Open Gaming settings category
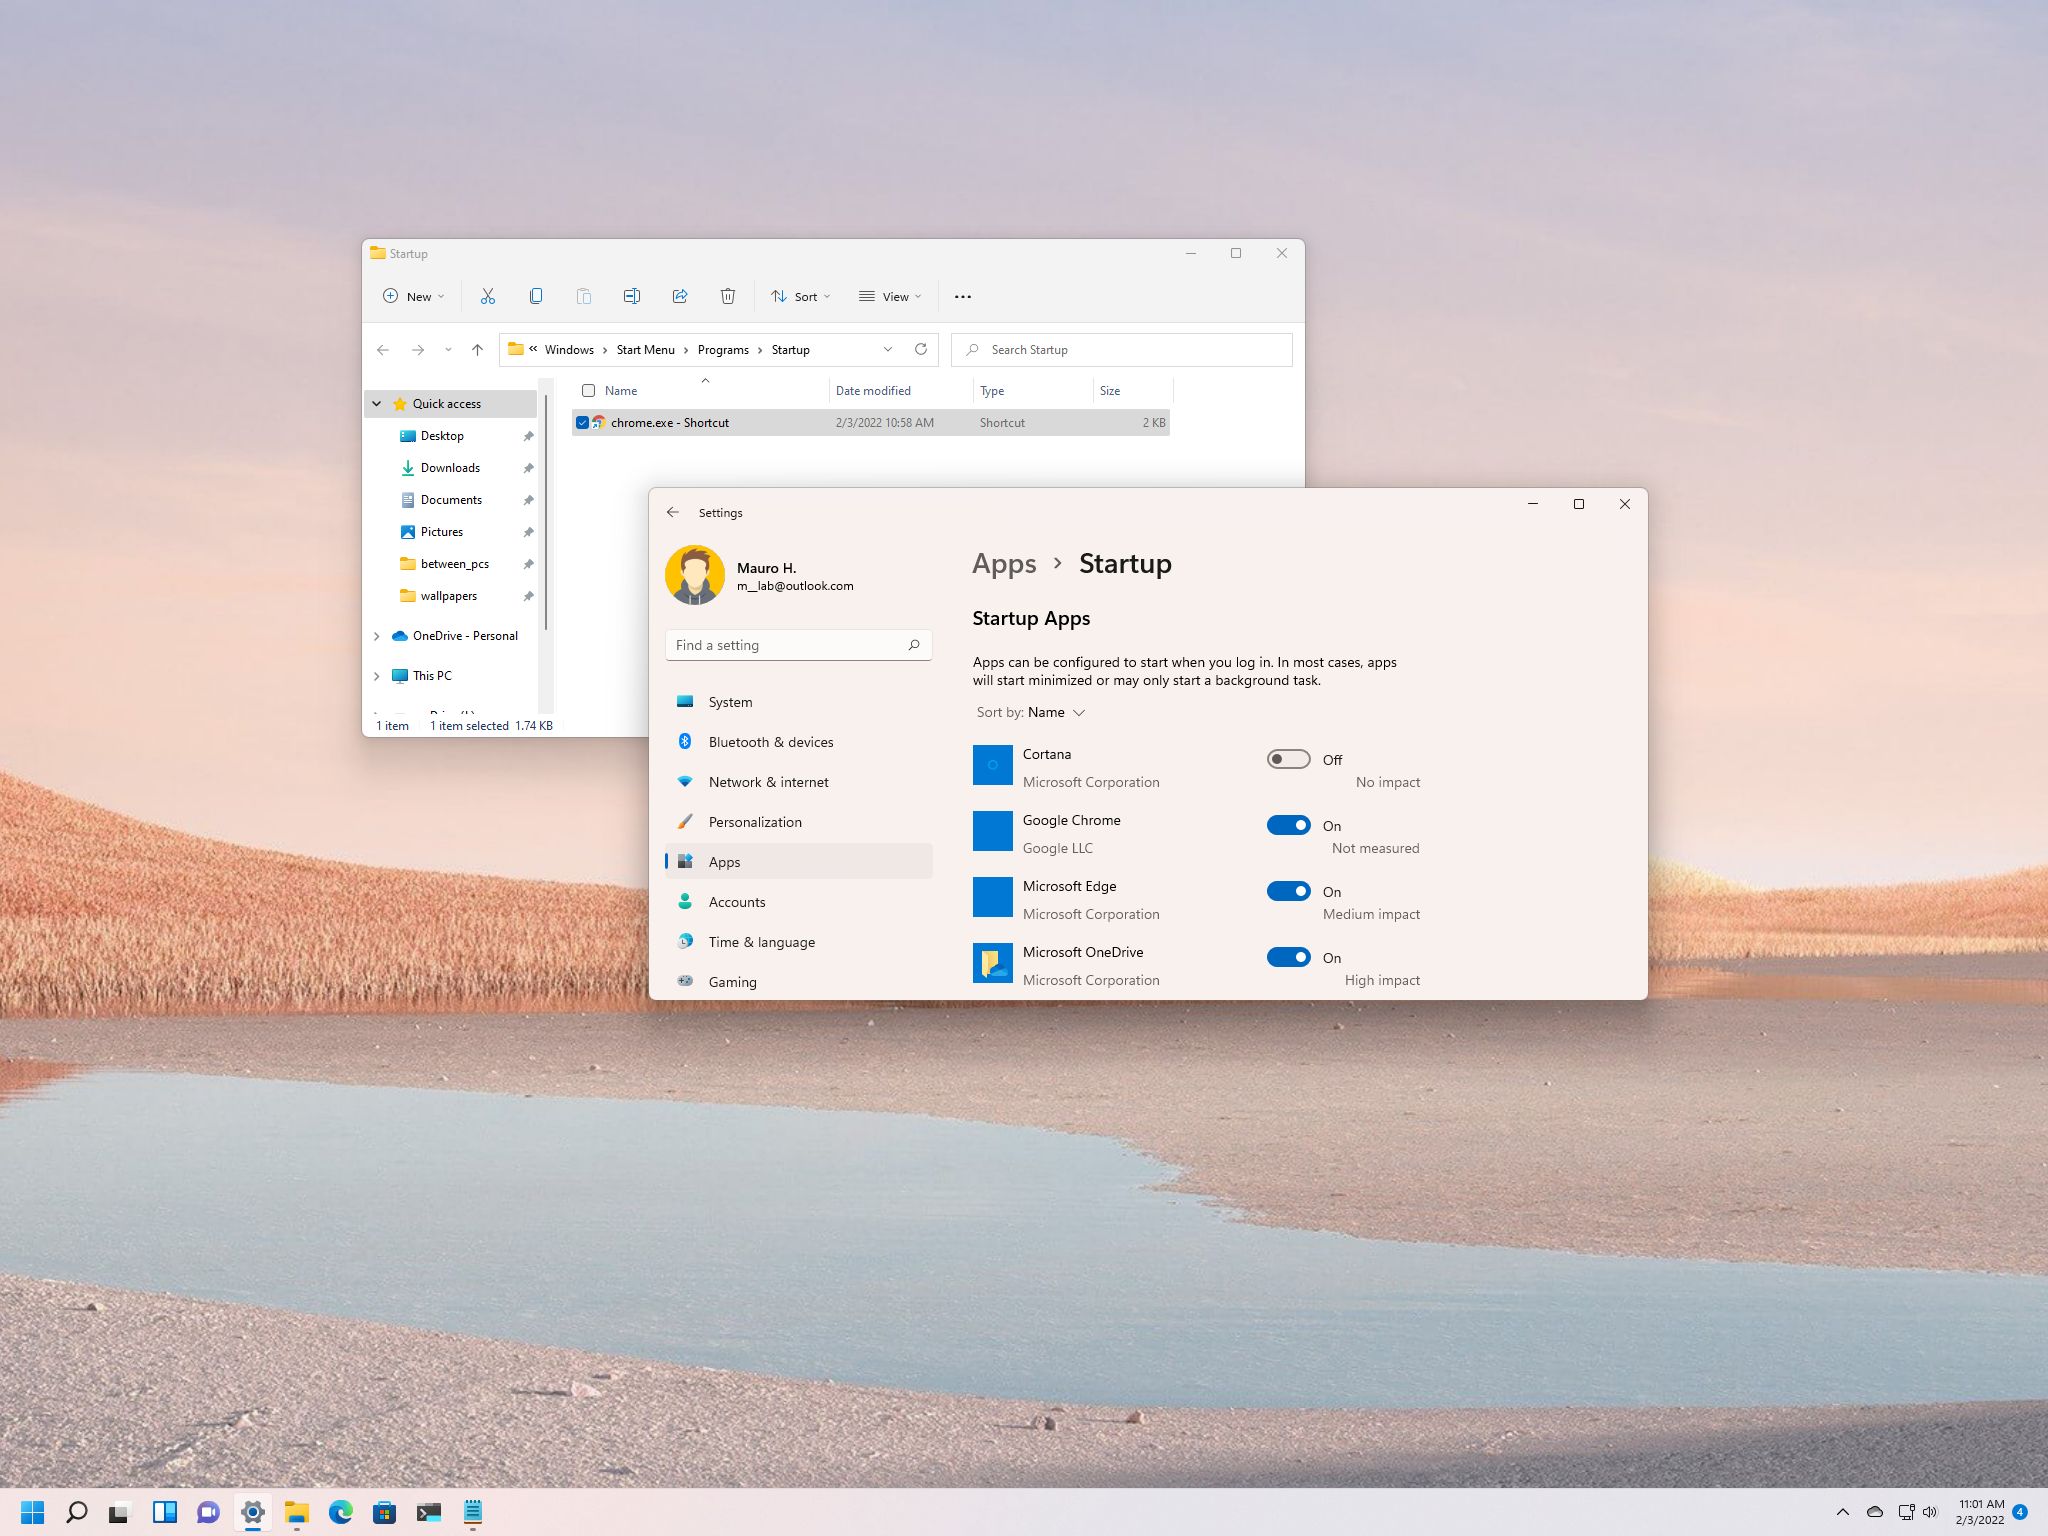This screenshot has height=1536, width=2048. click(799, 982)
